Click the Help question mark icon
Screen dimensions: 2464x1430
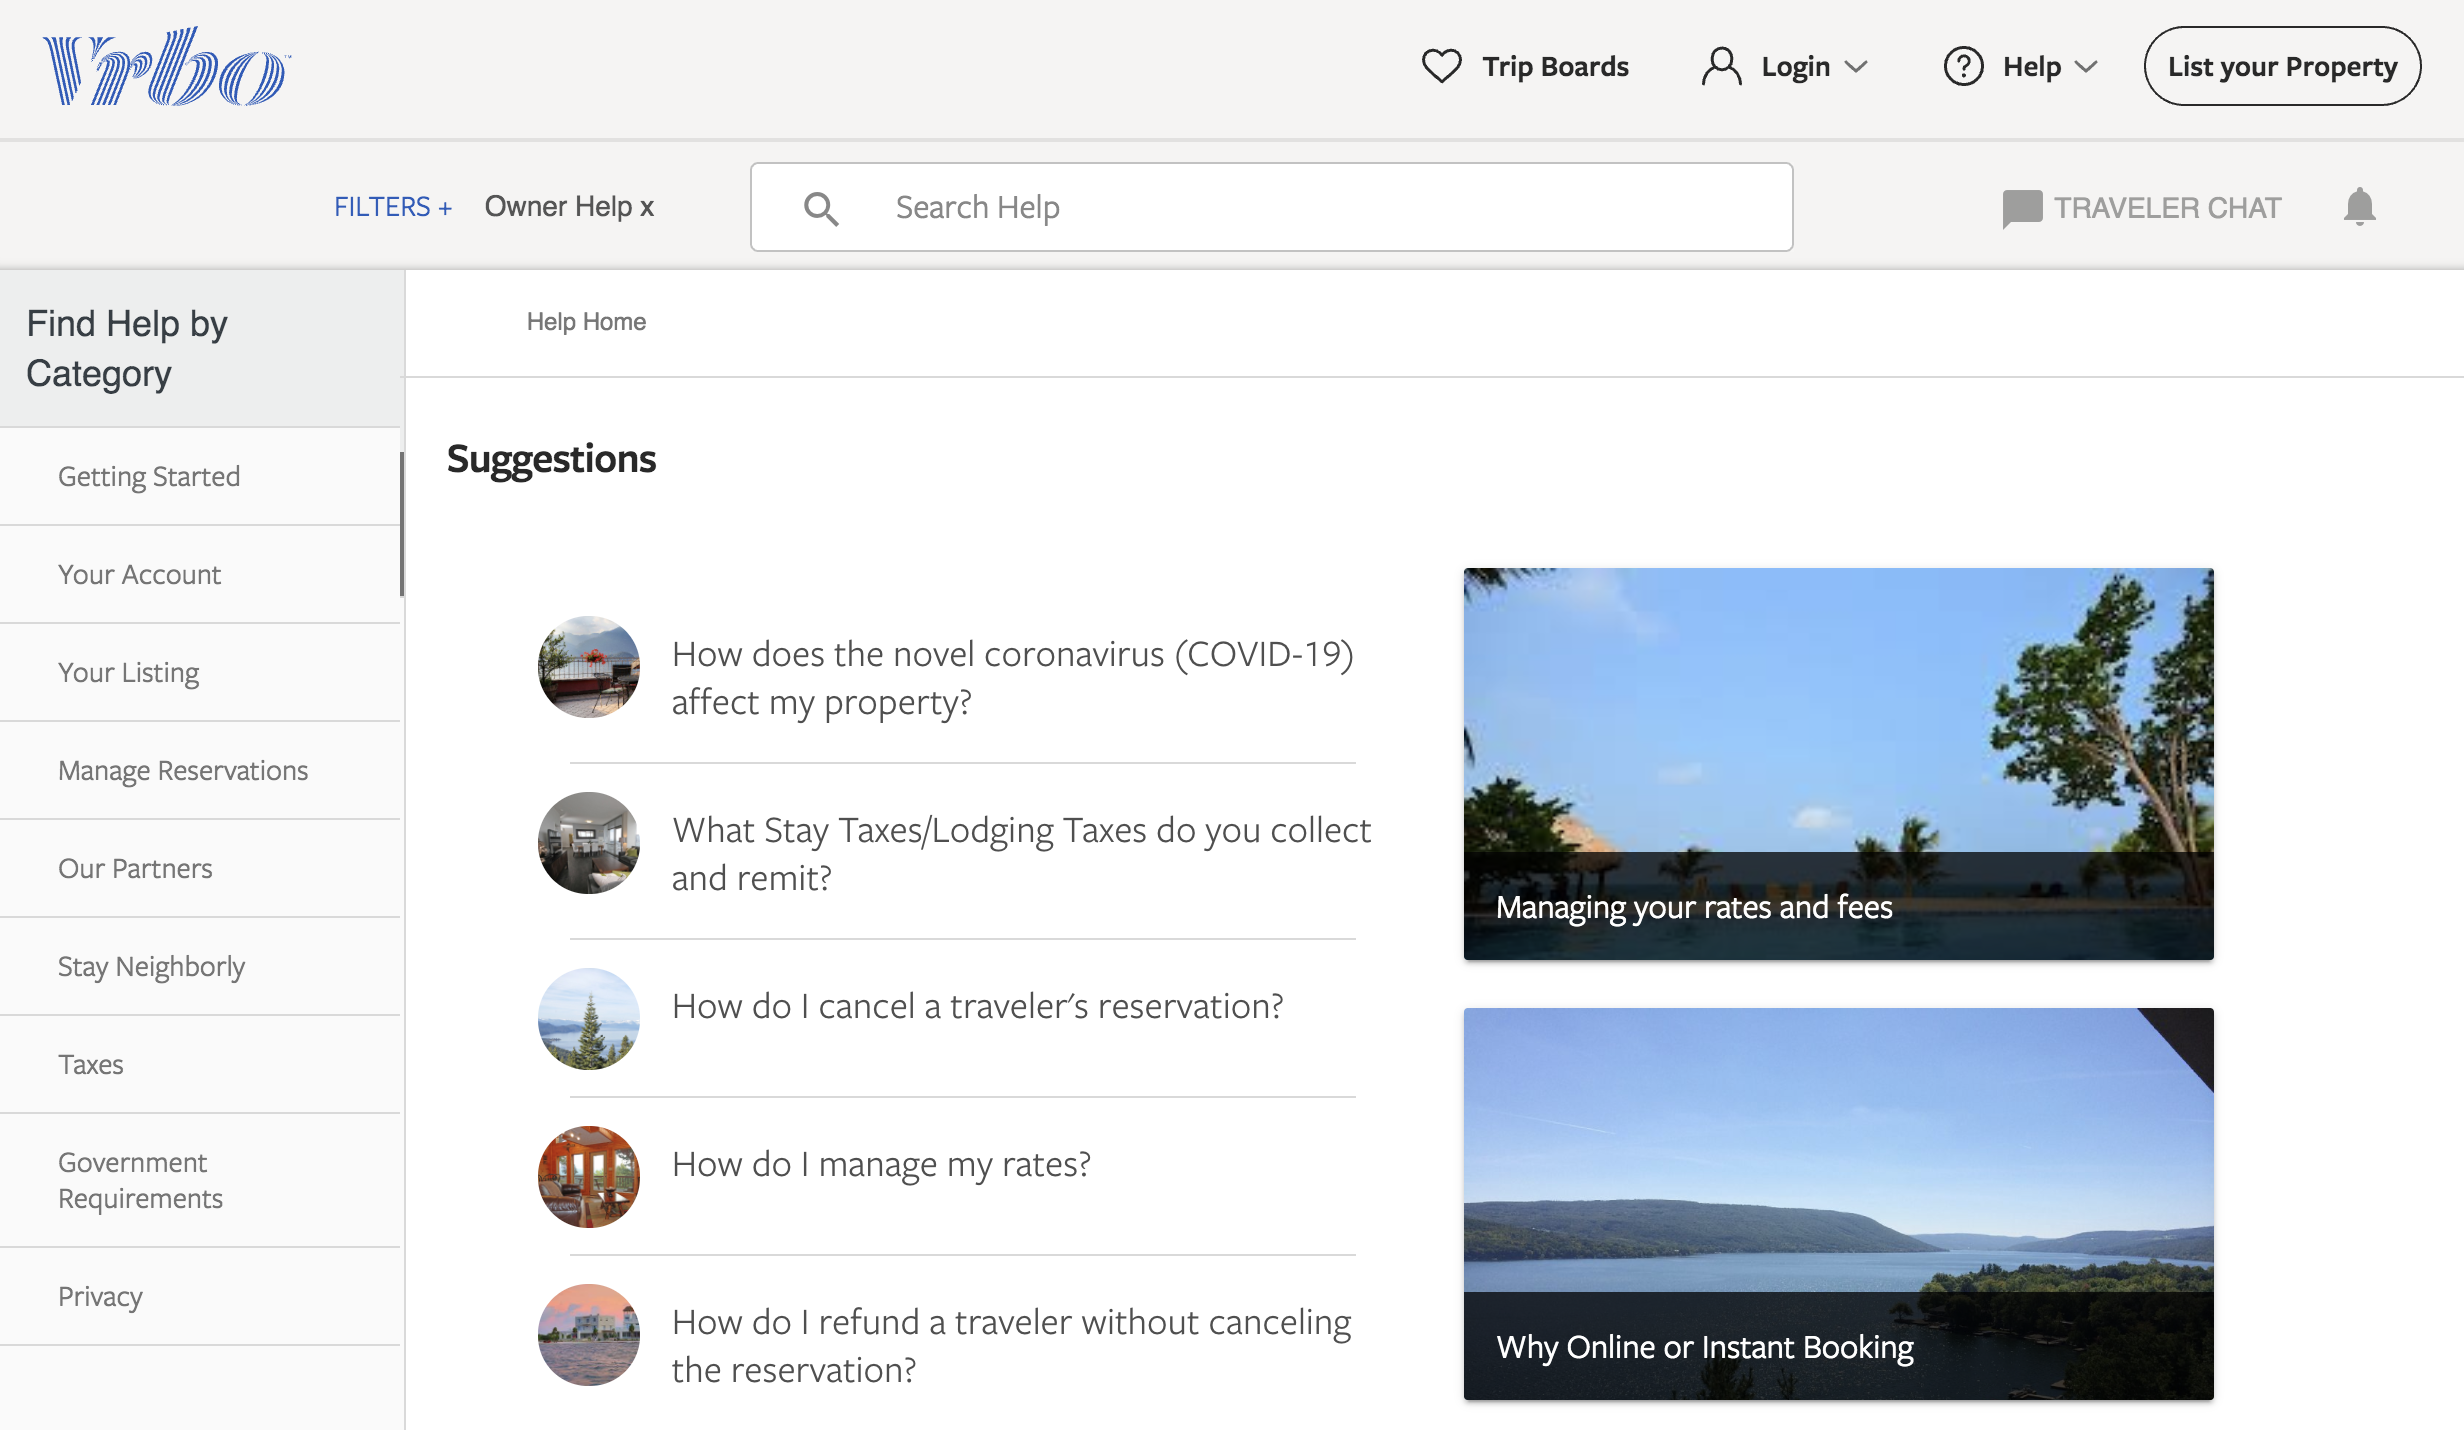[x=1963, y=67]
